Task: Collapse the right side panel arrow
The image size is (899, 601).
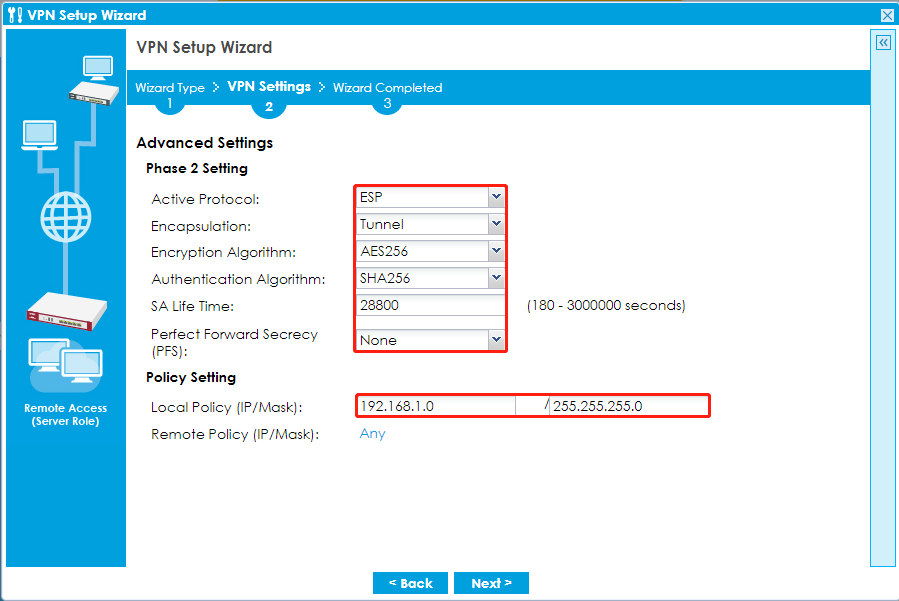Action: click(x=883, y=43)
